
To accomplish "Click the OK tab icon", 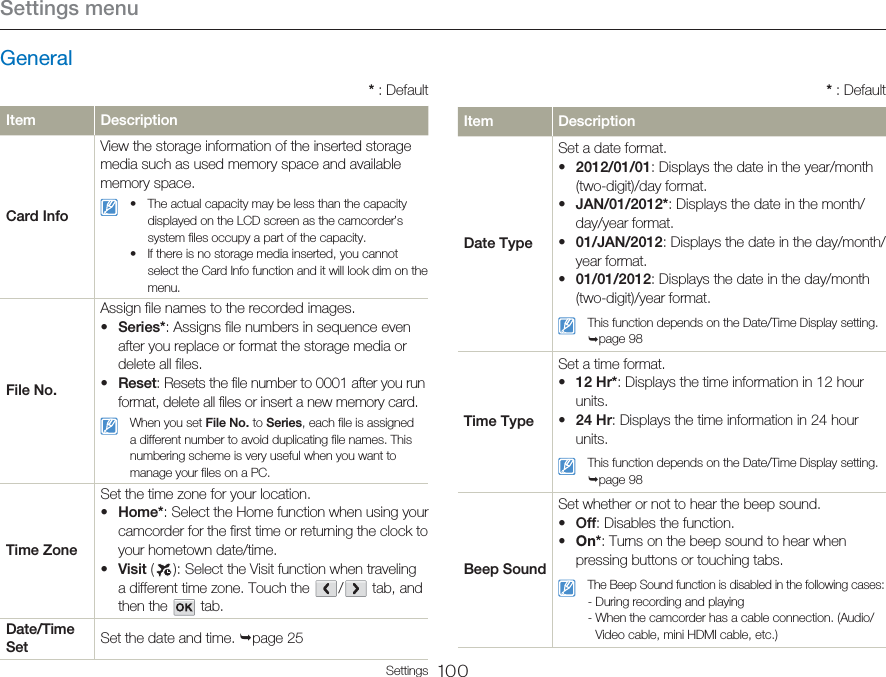I will pos(184,607).
